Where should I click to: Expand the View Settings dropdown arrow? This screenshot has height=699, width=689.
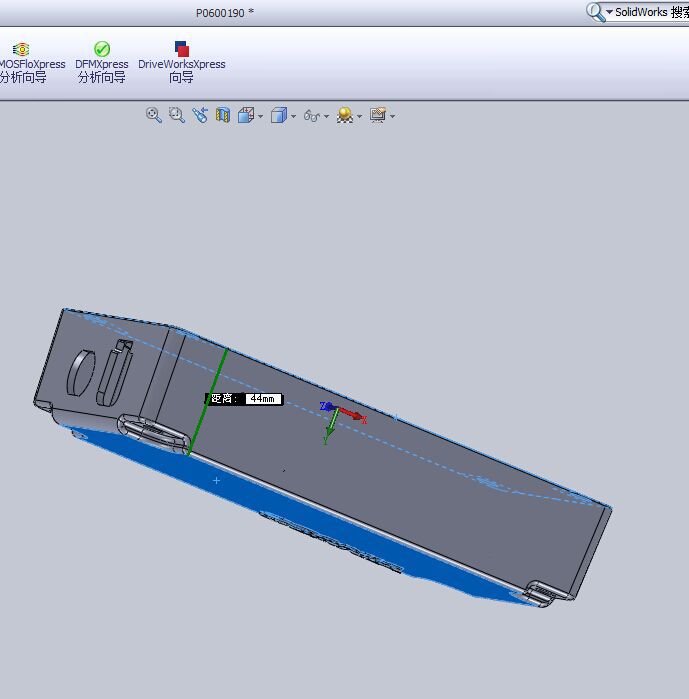tap(392, 116)
